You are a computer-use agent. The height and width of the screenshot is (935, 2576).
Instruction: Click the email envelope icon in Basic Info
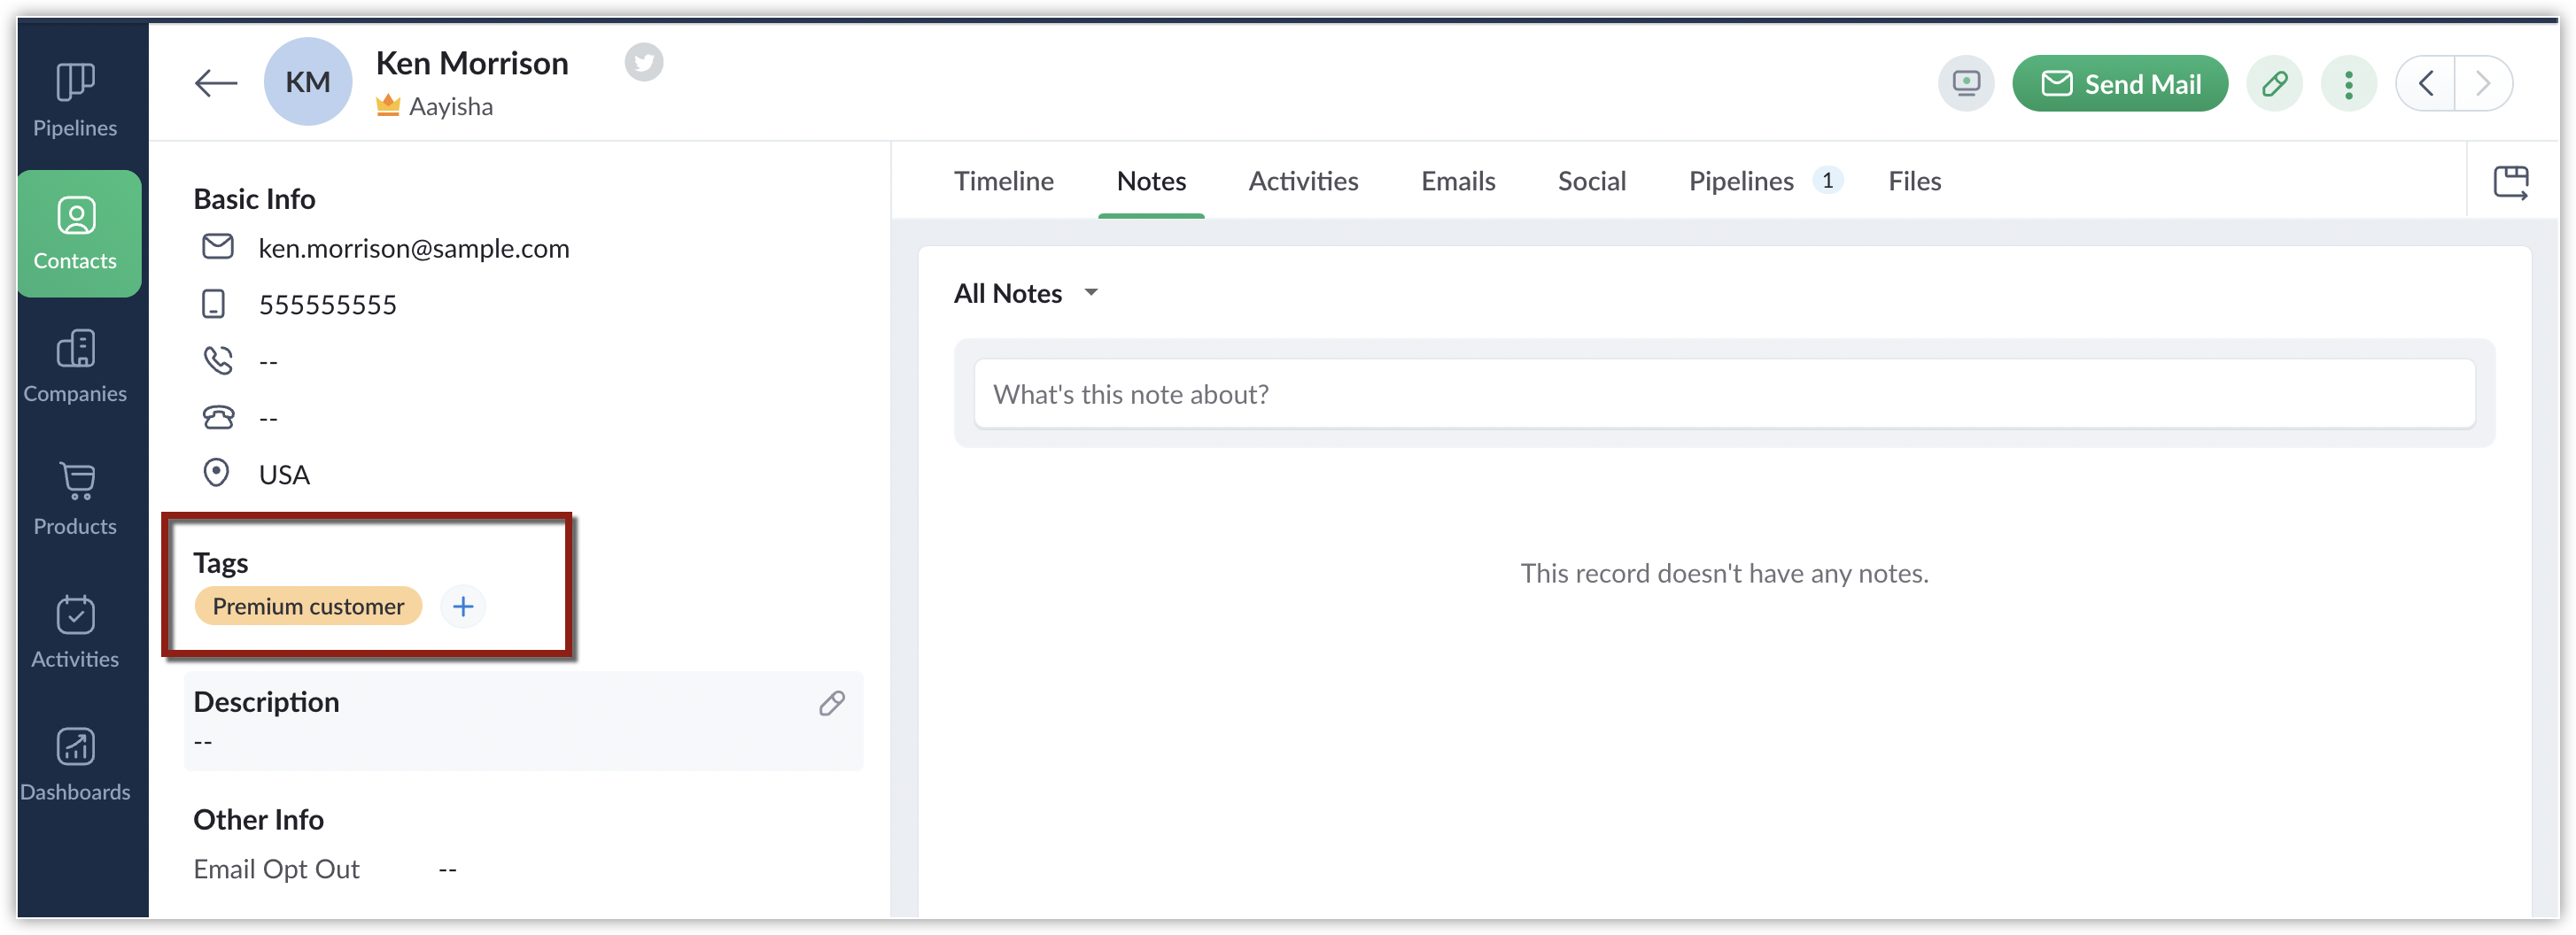(x=217, y=247)
